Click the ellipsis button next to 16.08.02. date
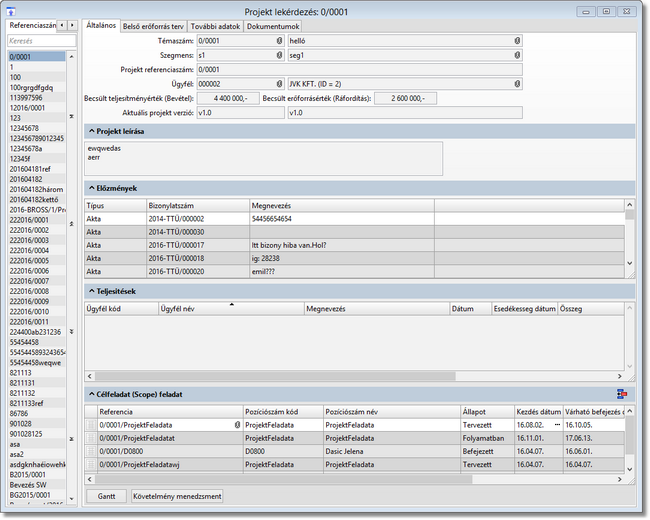Viewport: 650px width, 520px height. (557, 425)
